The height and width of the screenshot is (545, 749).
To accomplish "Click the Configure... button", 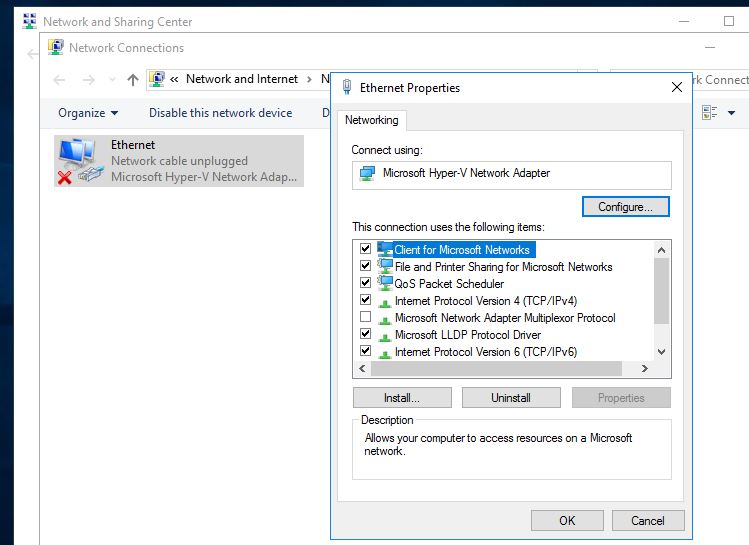I will coord(626,207).
